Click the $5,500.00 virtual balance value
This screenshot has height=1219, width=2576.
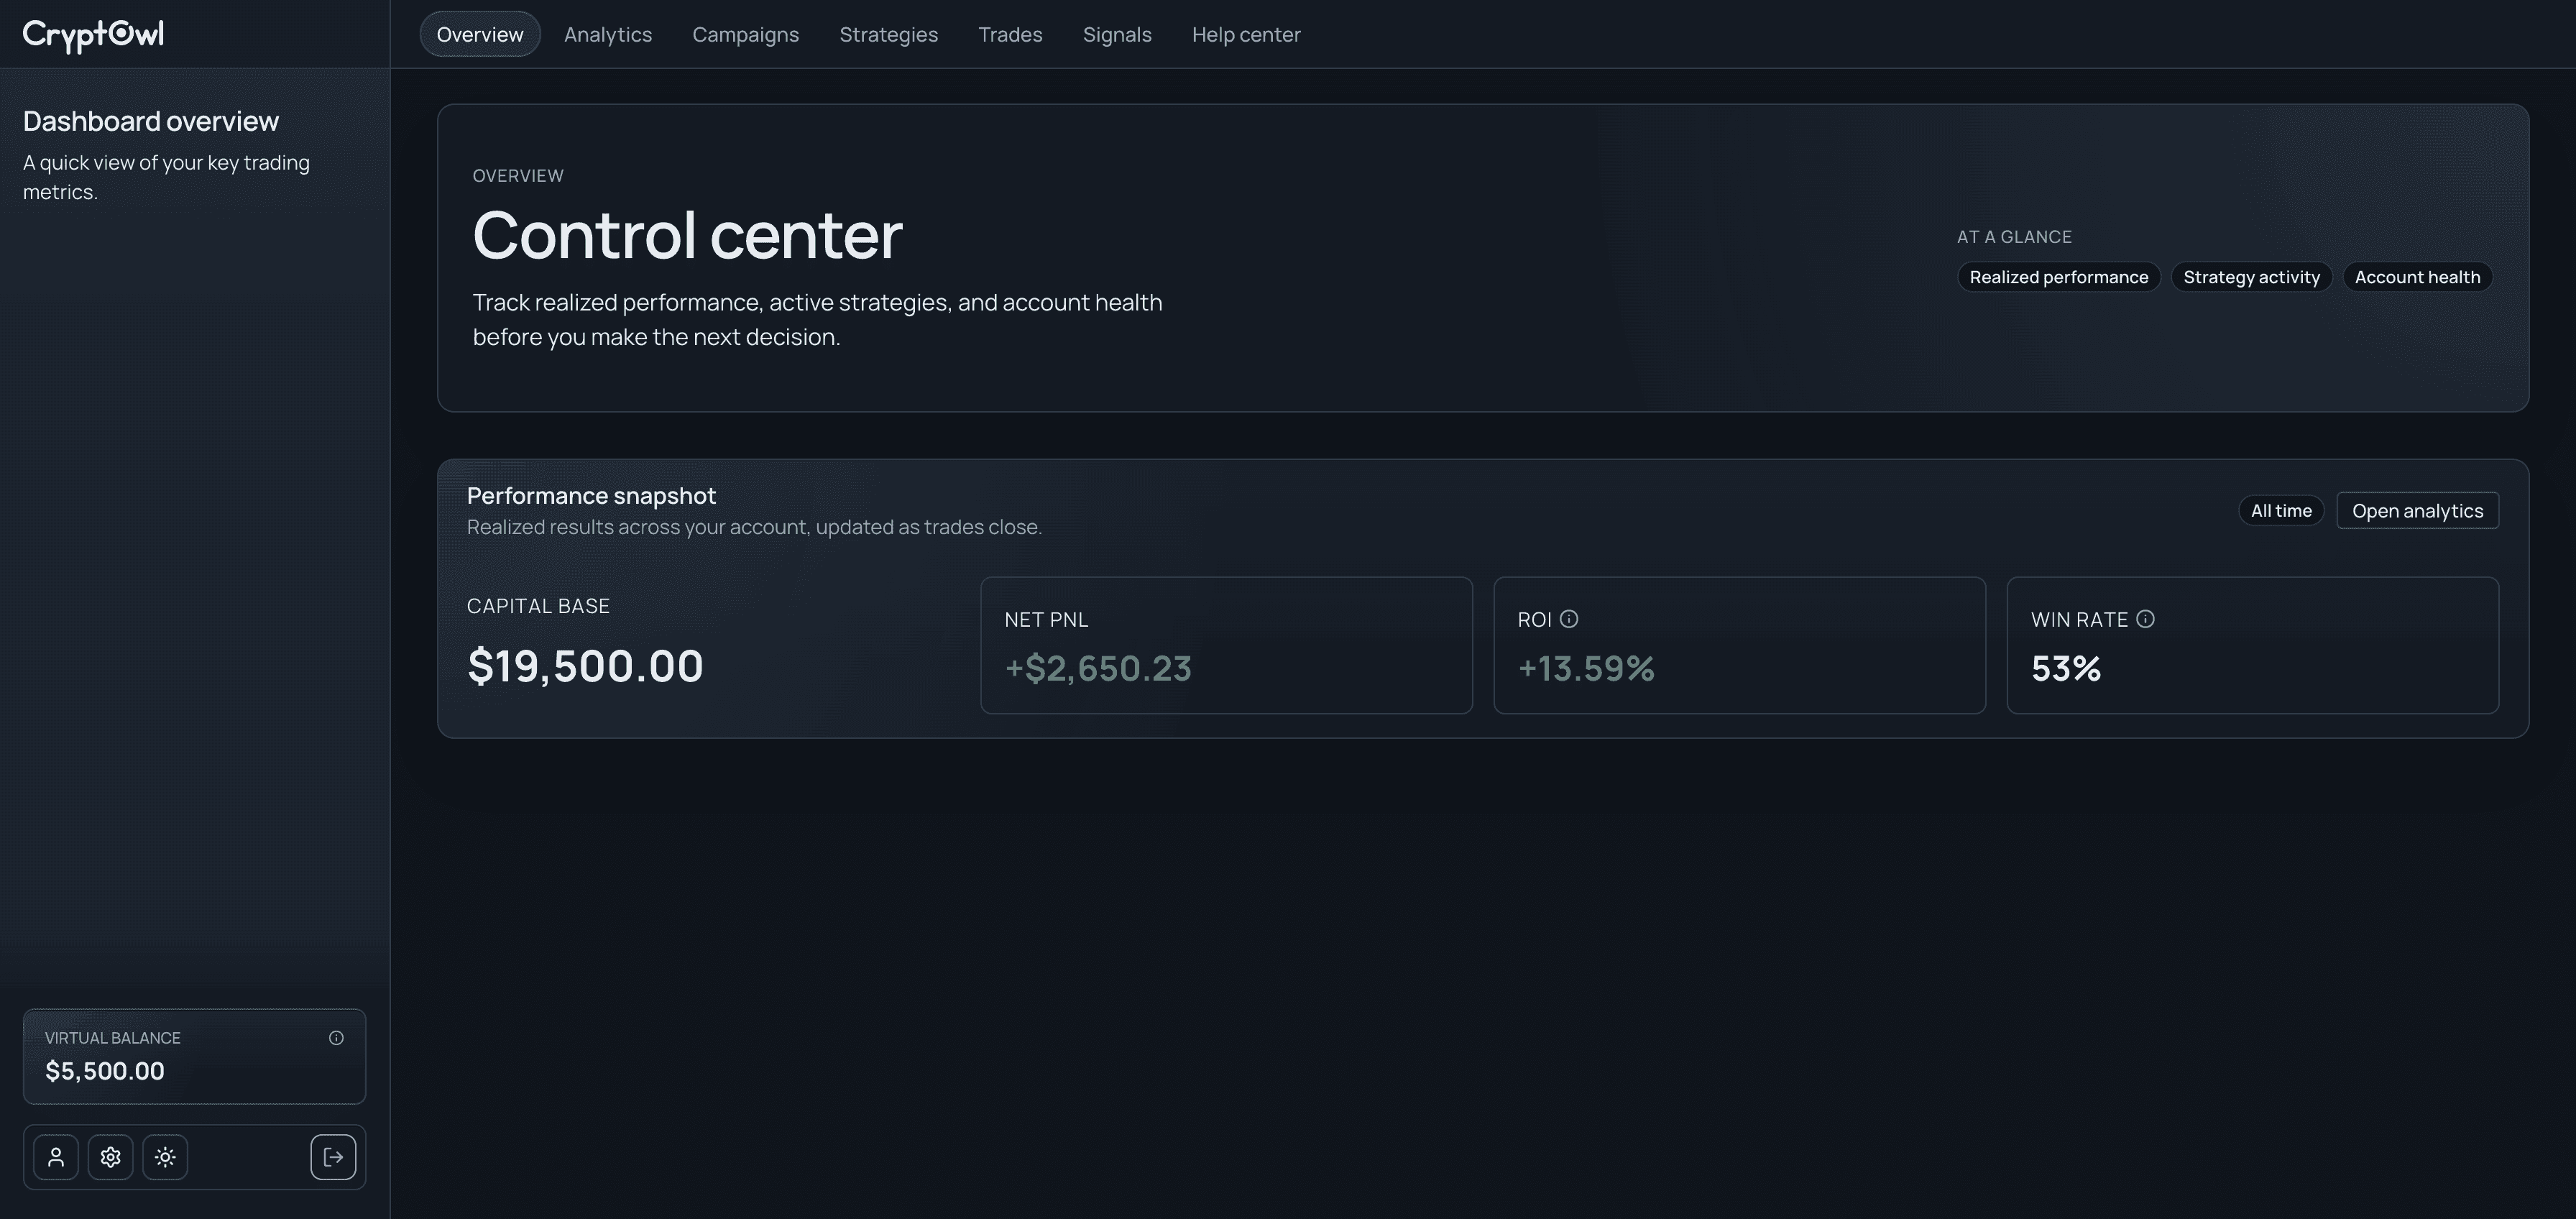[x=105, y=1071]
